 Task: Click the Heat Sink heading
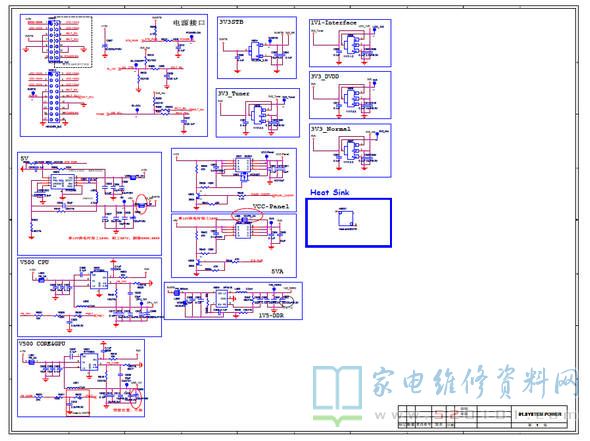point(330,192)
